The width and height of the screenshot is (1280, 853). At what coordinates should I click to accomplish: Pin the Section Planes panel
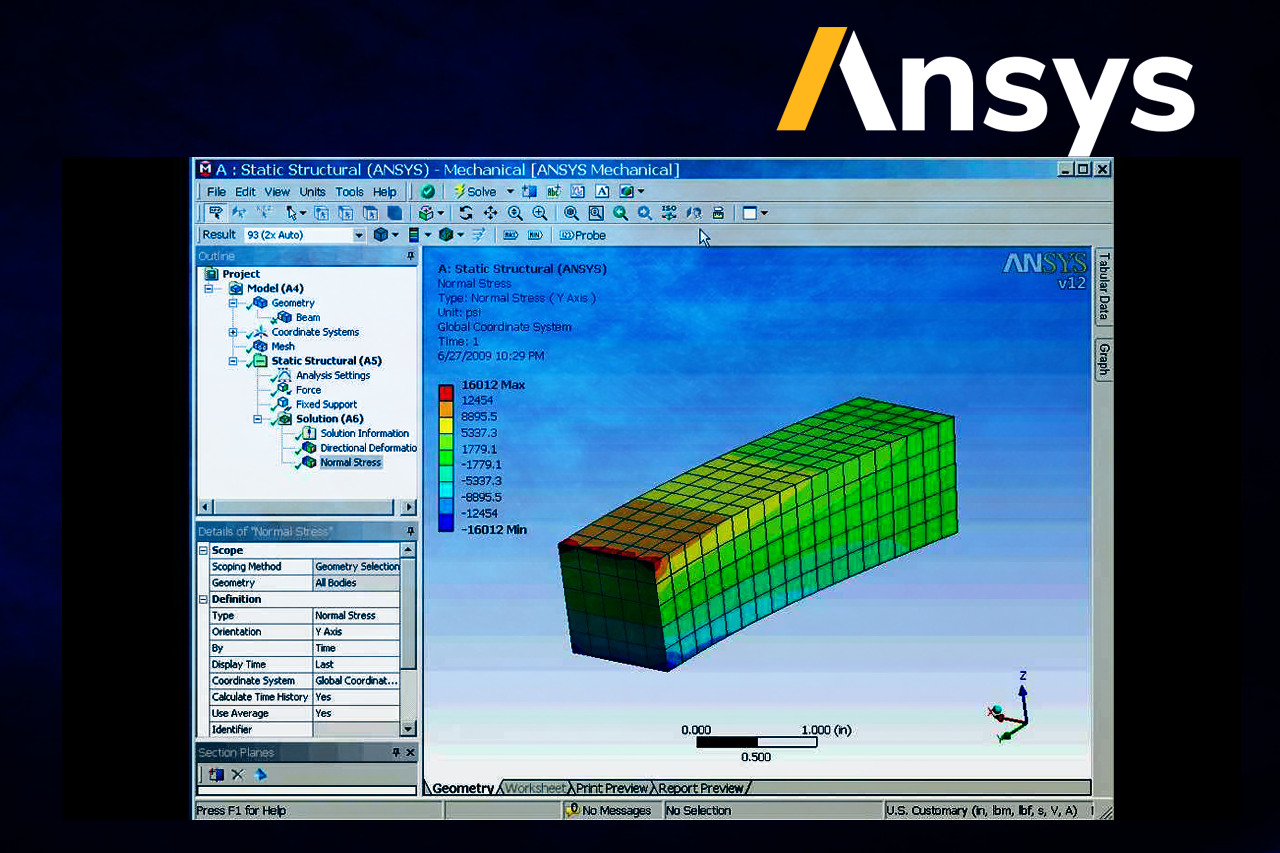point(397,752)
